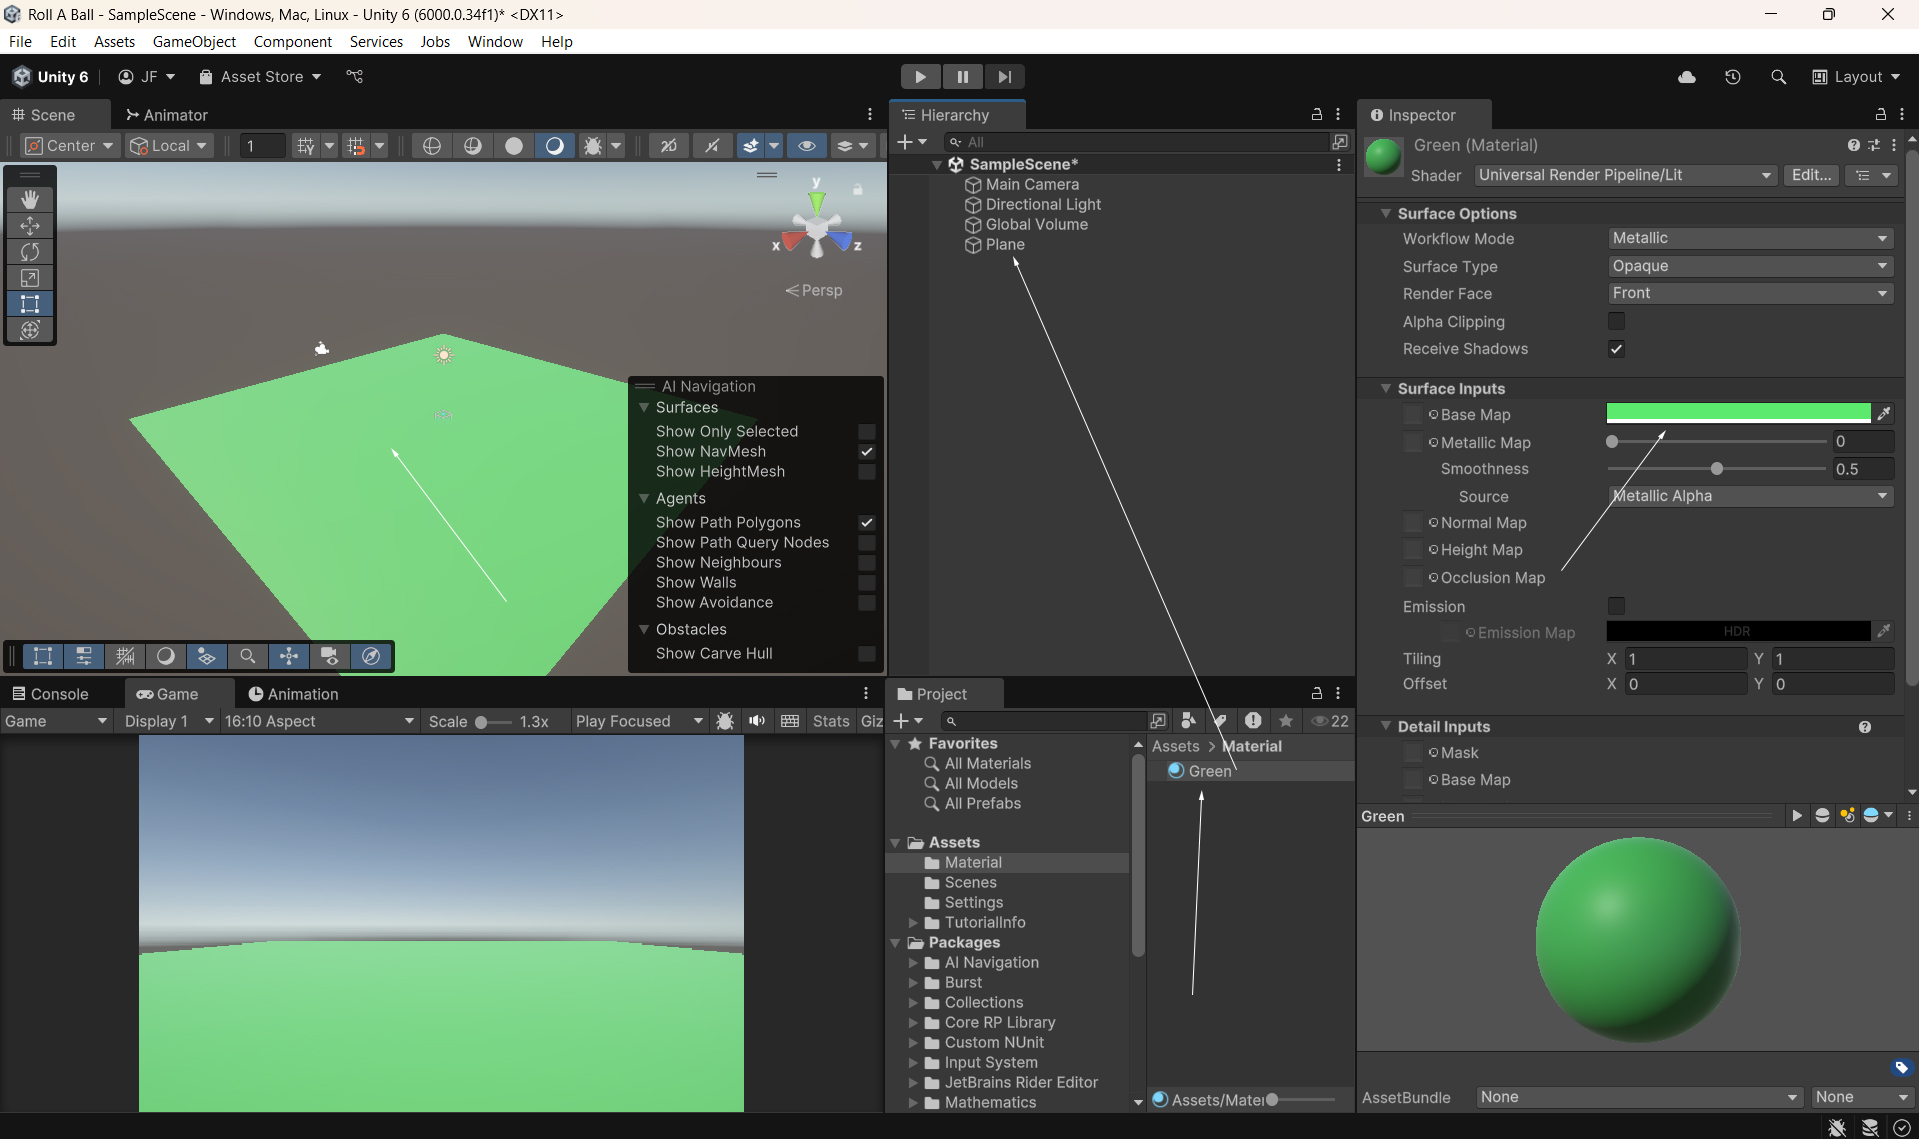Enable the Alpha Clipping checkbox
1919x1139 pixels.
(x=1616, y=321)
